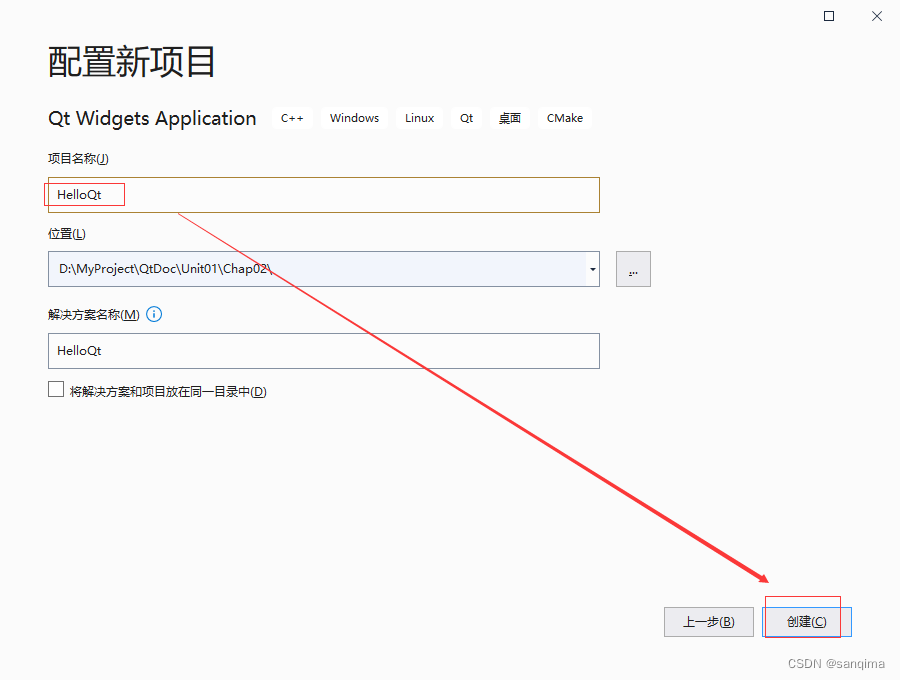Select the 桌面 tag
This screenshot has height=680, width=900.
[510, 118]
